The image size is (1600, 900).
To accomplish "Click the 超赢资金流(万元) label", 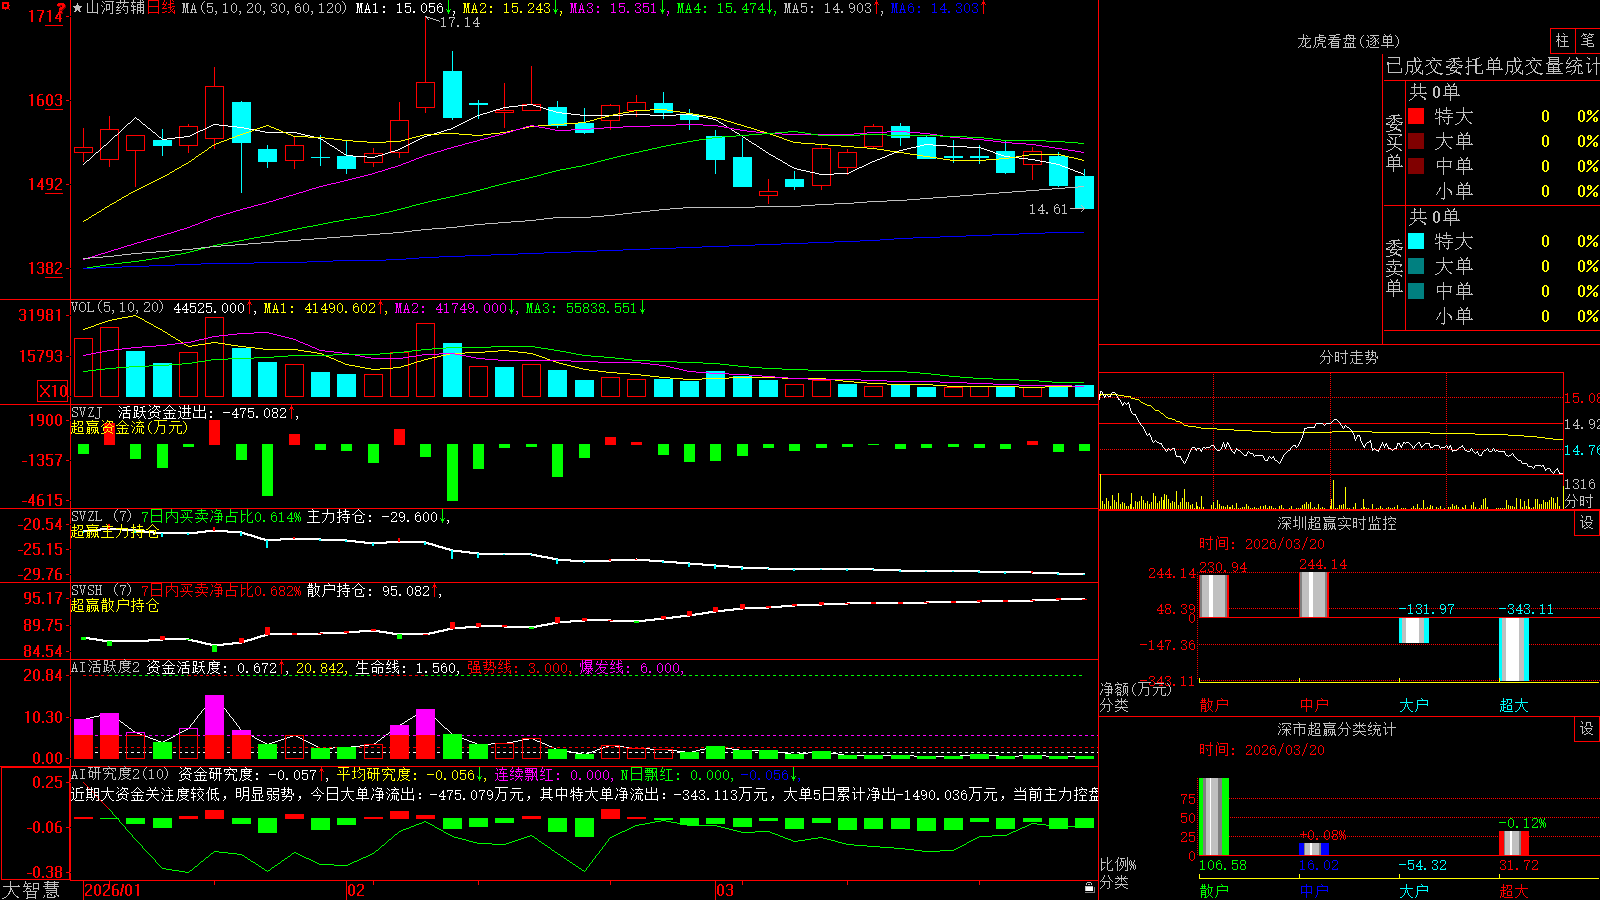I will point(129,427).
